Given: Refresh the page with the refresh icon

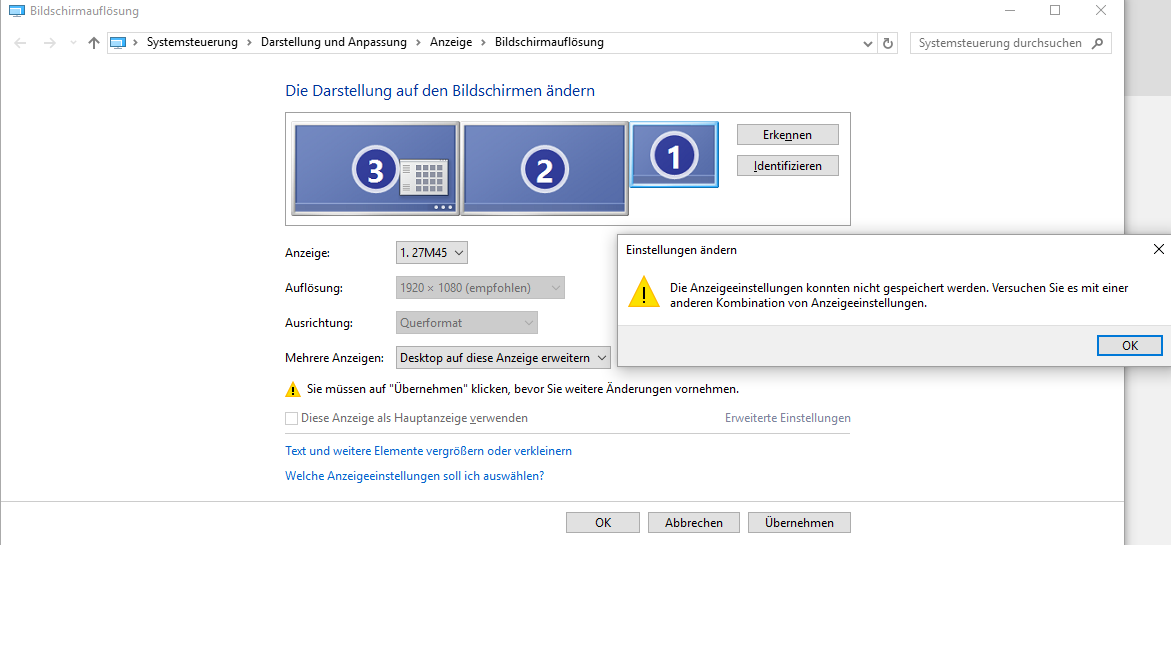Looking at the screenshot, I should tap(887, 43).
